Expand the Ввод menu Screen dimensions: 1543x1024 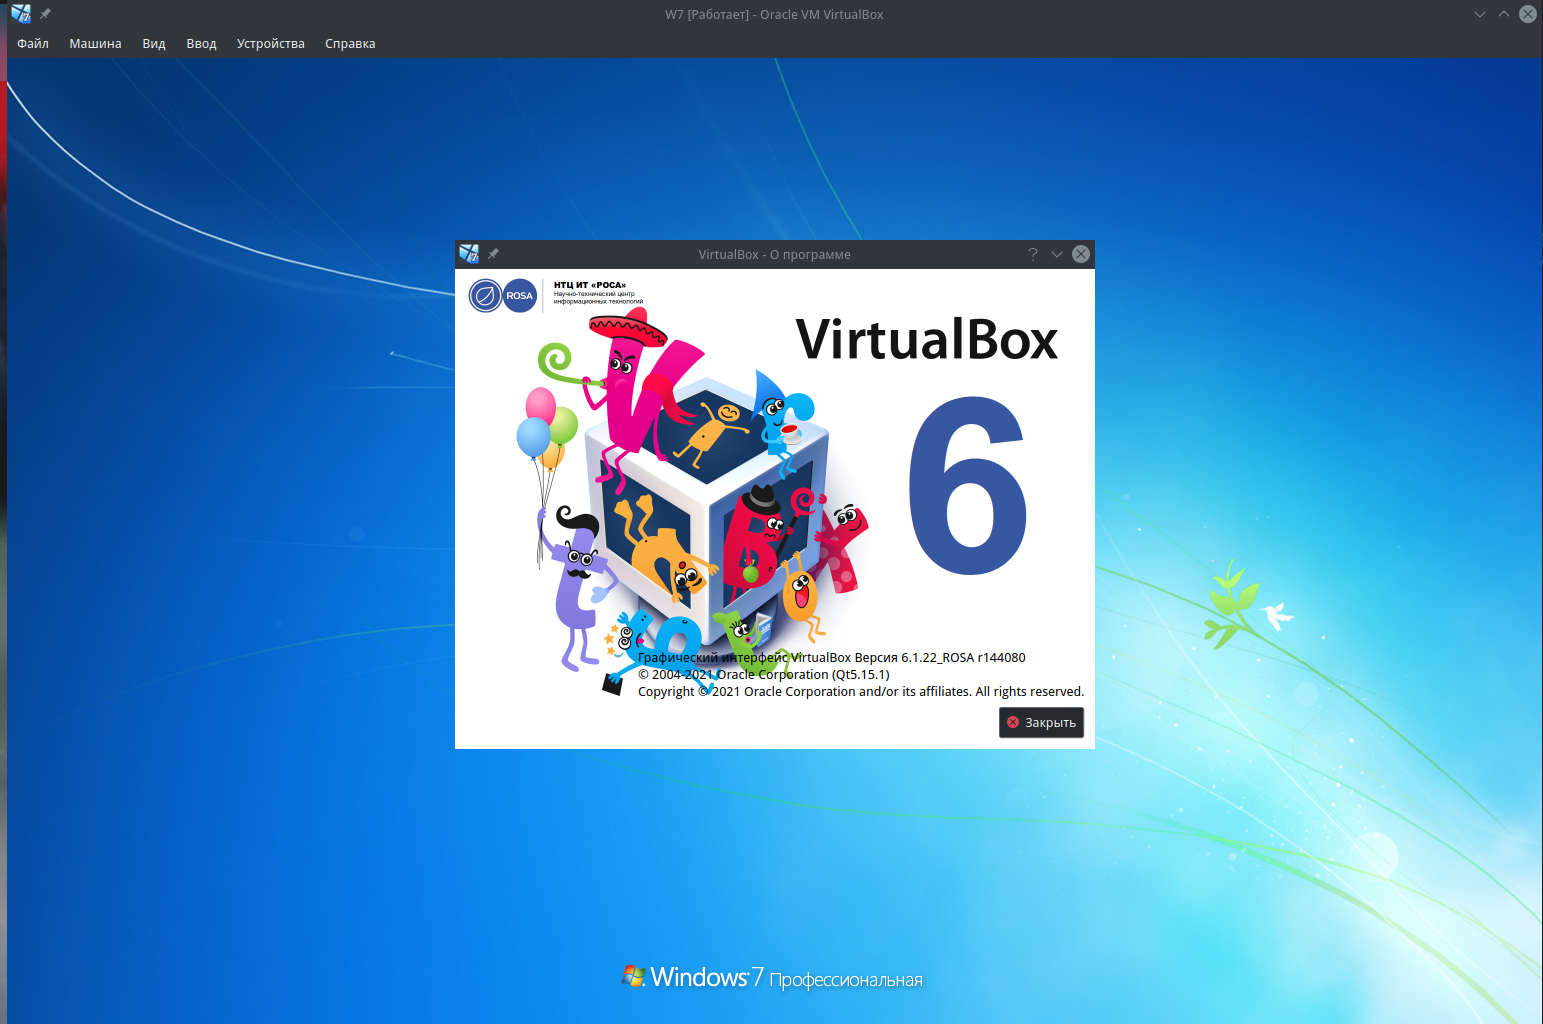[201, 44]
